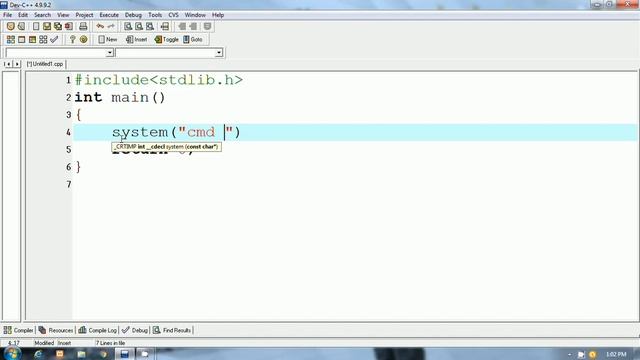The image size is (640, 360).
Task: Click the Print toolbar icon
Action: click(83, 26)
